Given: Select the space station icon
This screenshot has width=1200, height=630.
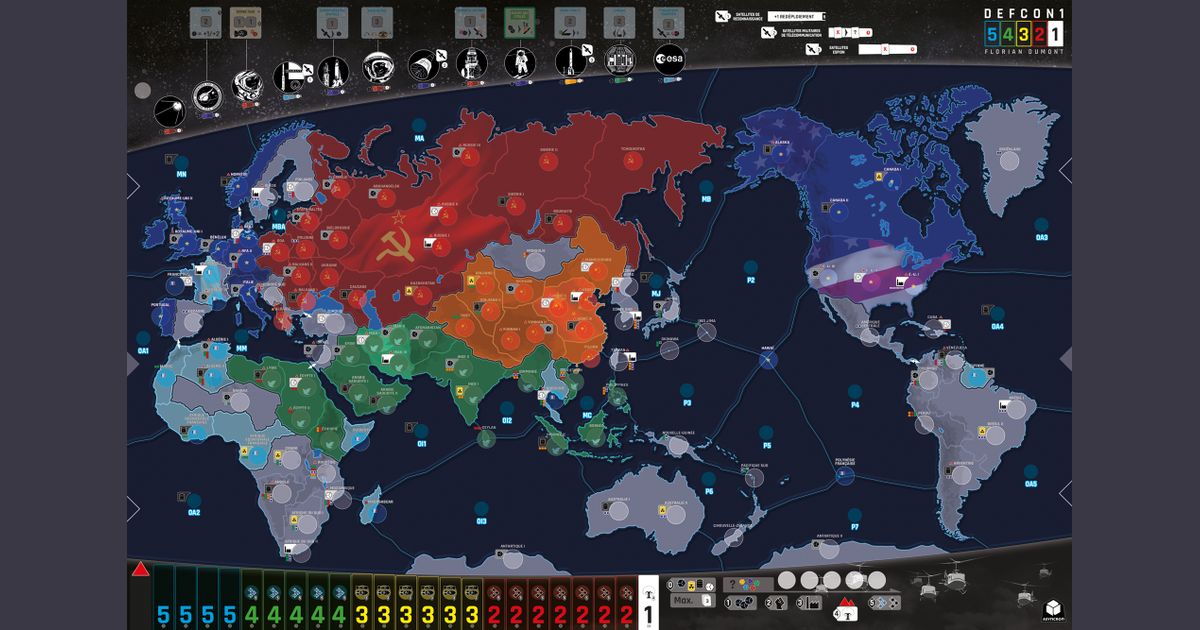Looking at the screenshot, I should [619, 60].
